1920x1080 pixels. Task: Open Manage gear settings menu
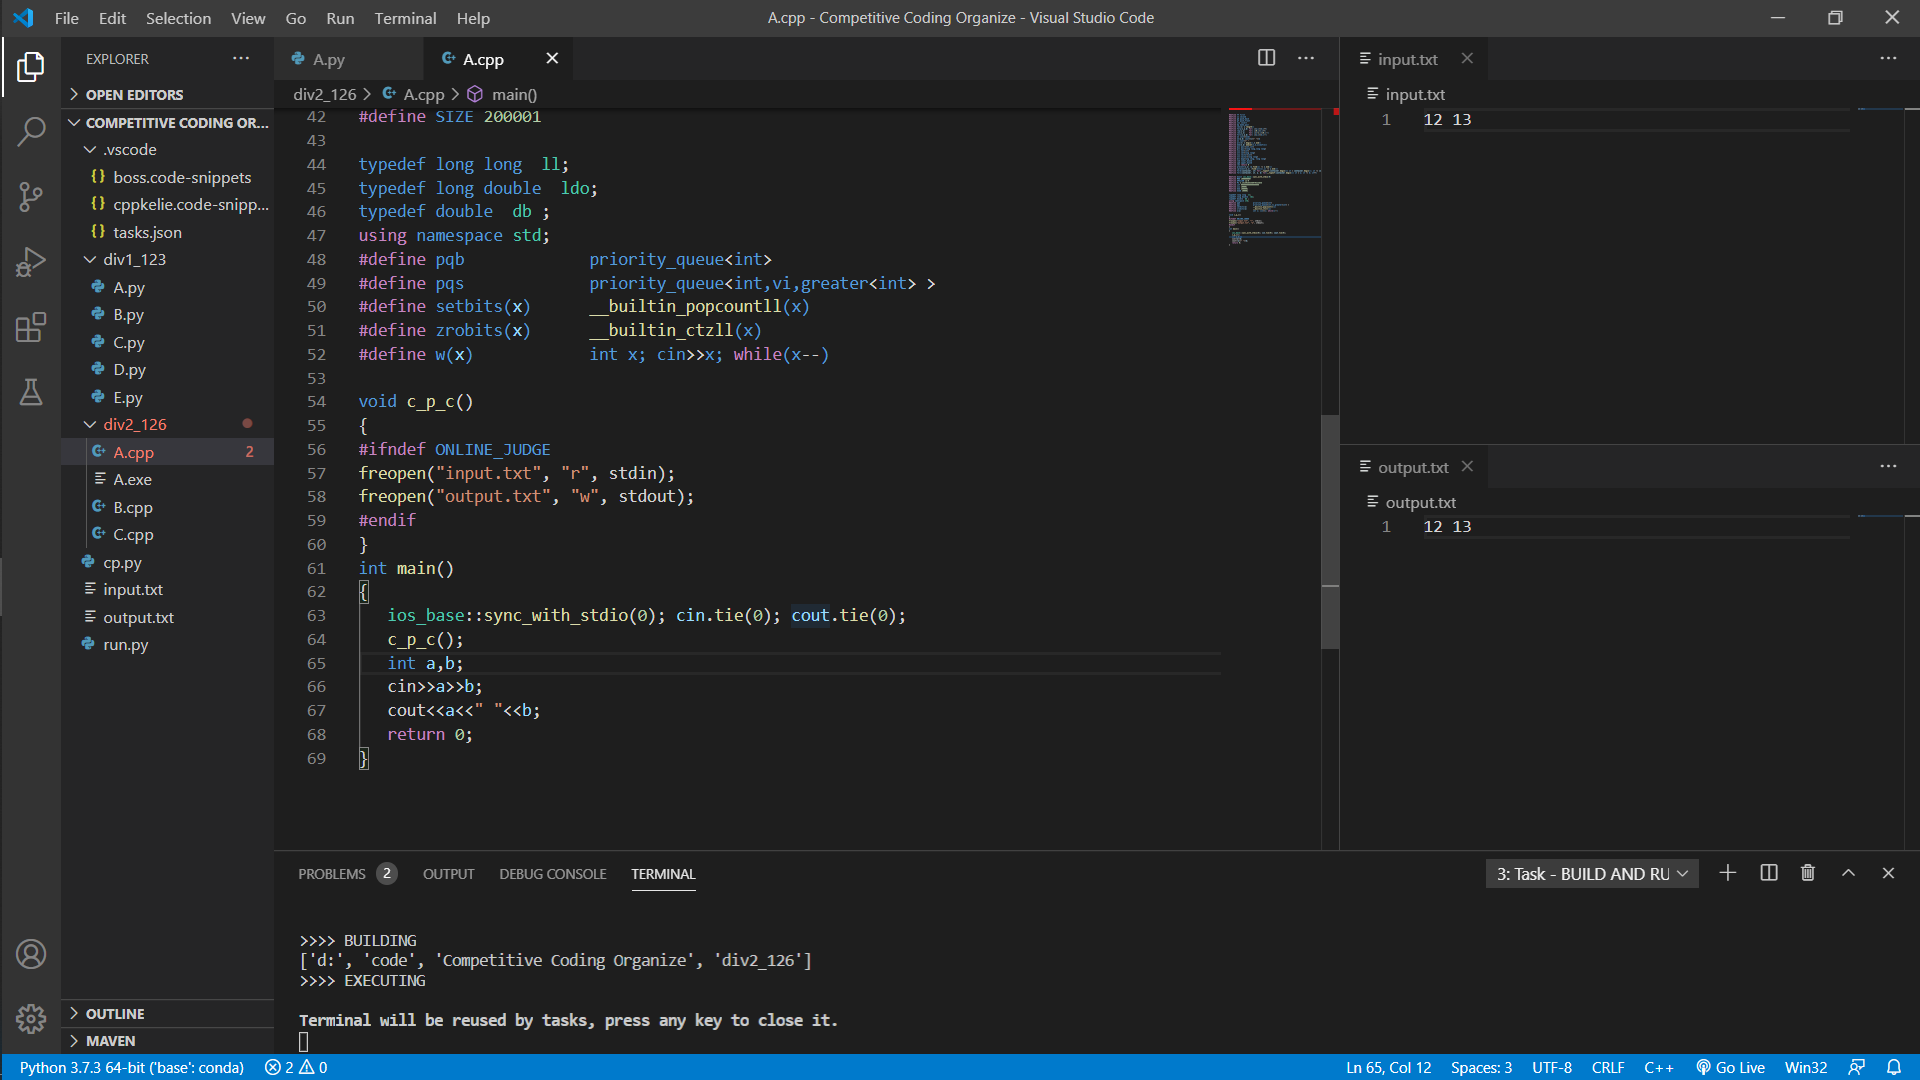31,1018
